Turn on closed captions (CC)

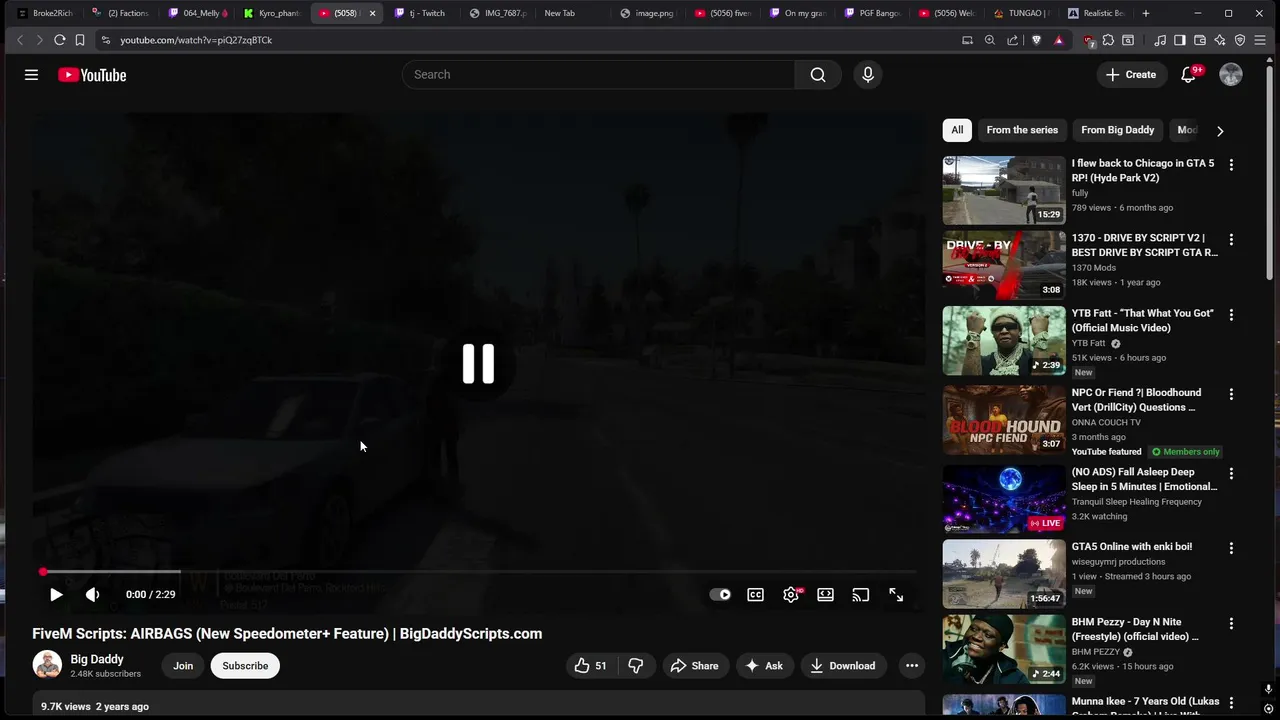click(756, 594)
